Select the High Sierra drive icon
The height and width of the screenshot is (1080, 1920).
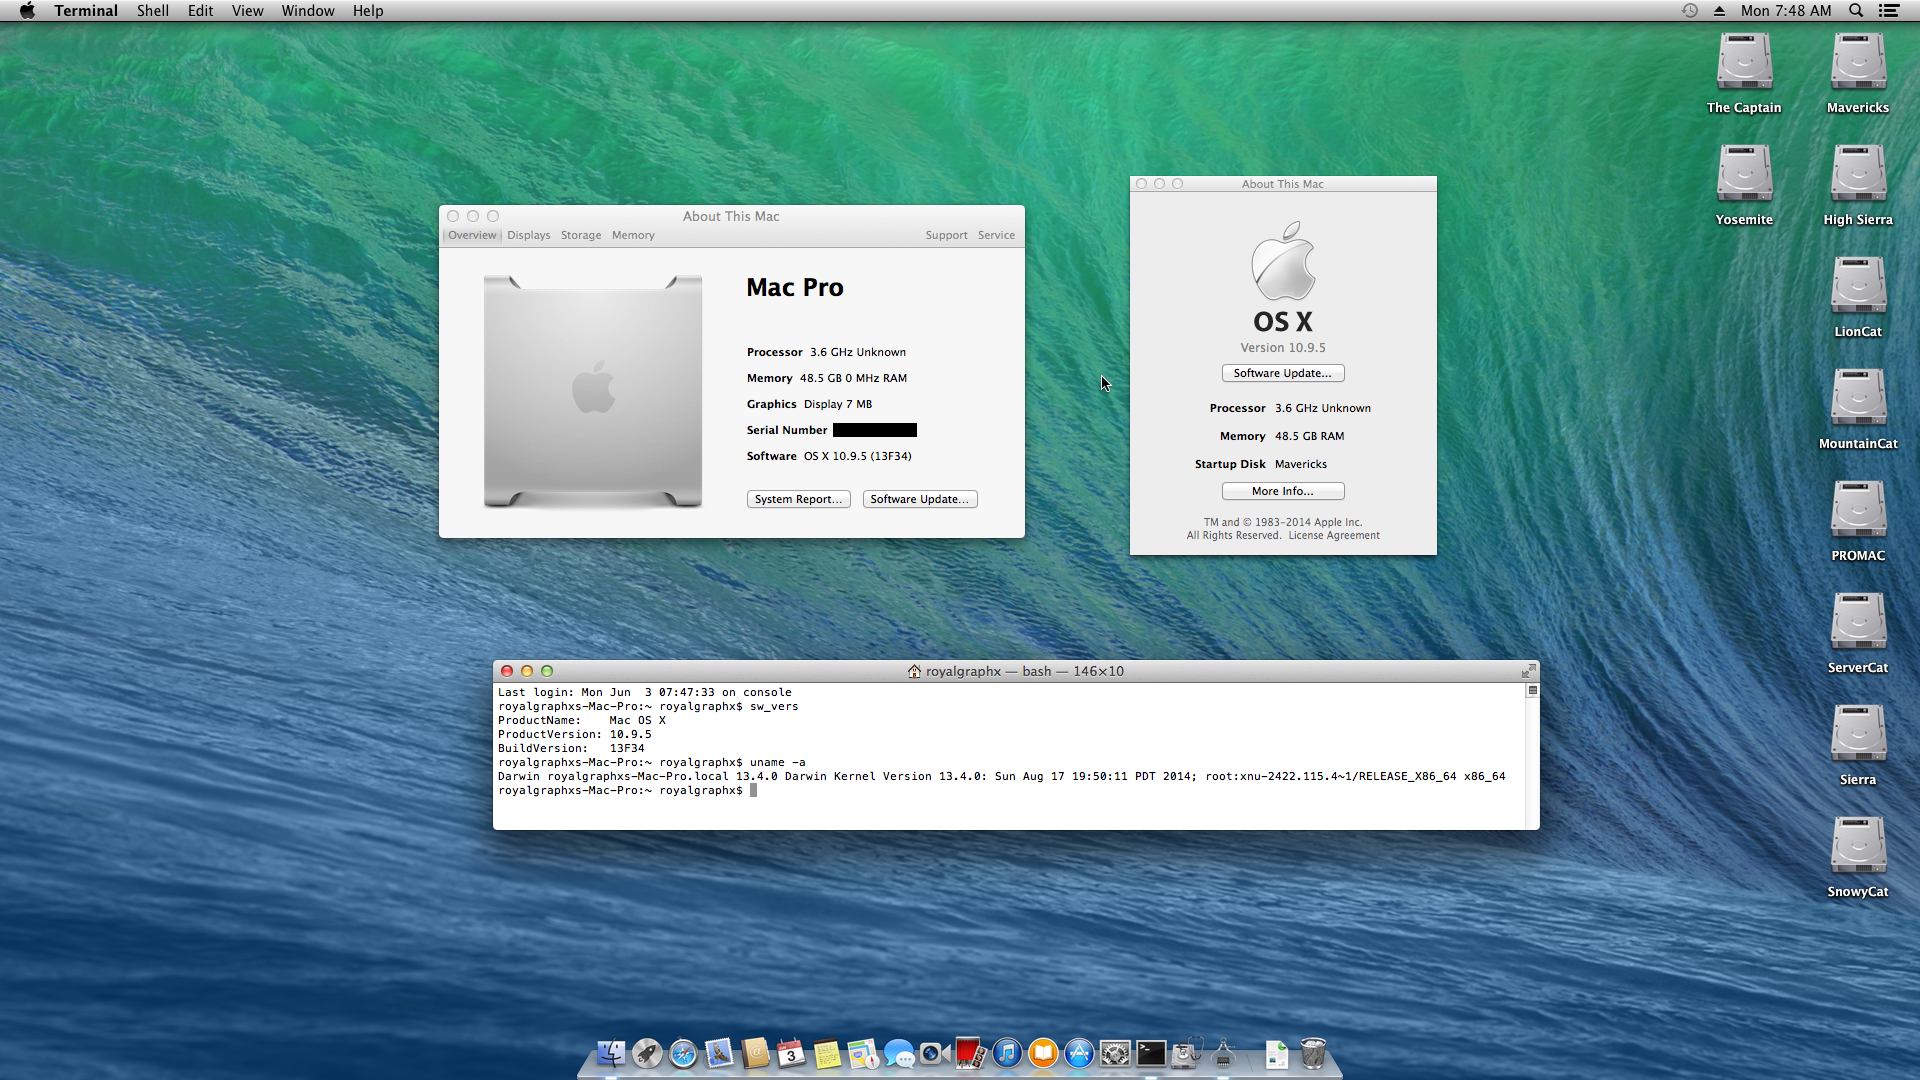[x=1858, y=174]
